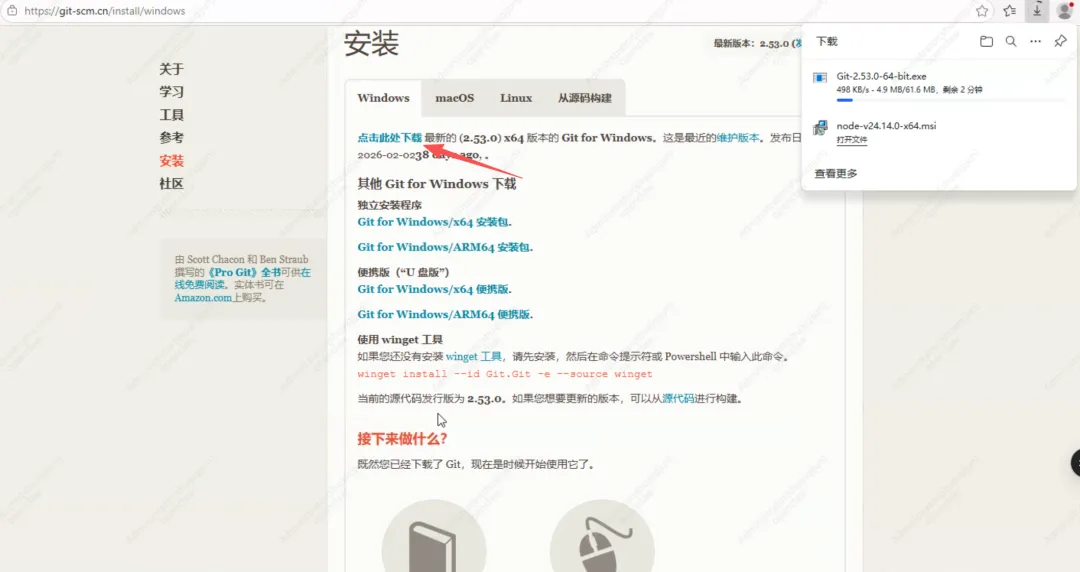Image resolution: width=1080 pixels, height=572 pixels.
Task: Download Git for Windows/x64 便携版
Action: pyautogui.click(x=433, y=289)
